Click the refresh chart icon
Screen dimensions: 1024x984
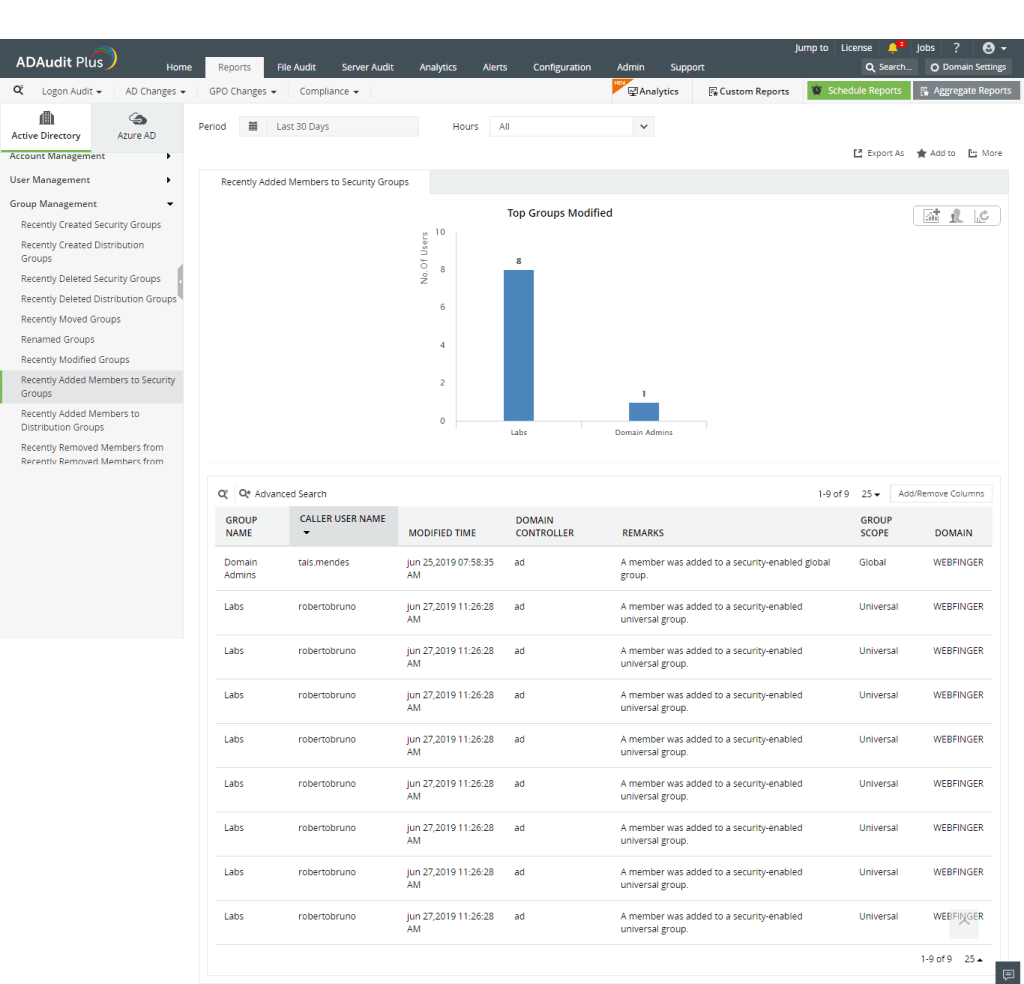click(982, 216)
